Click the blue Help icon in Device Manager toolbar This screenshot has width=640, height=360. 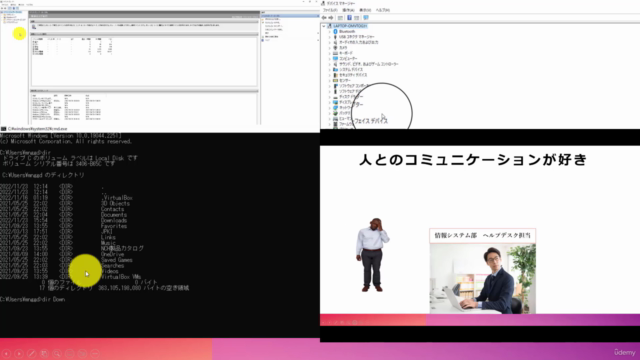click(349, 18)
